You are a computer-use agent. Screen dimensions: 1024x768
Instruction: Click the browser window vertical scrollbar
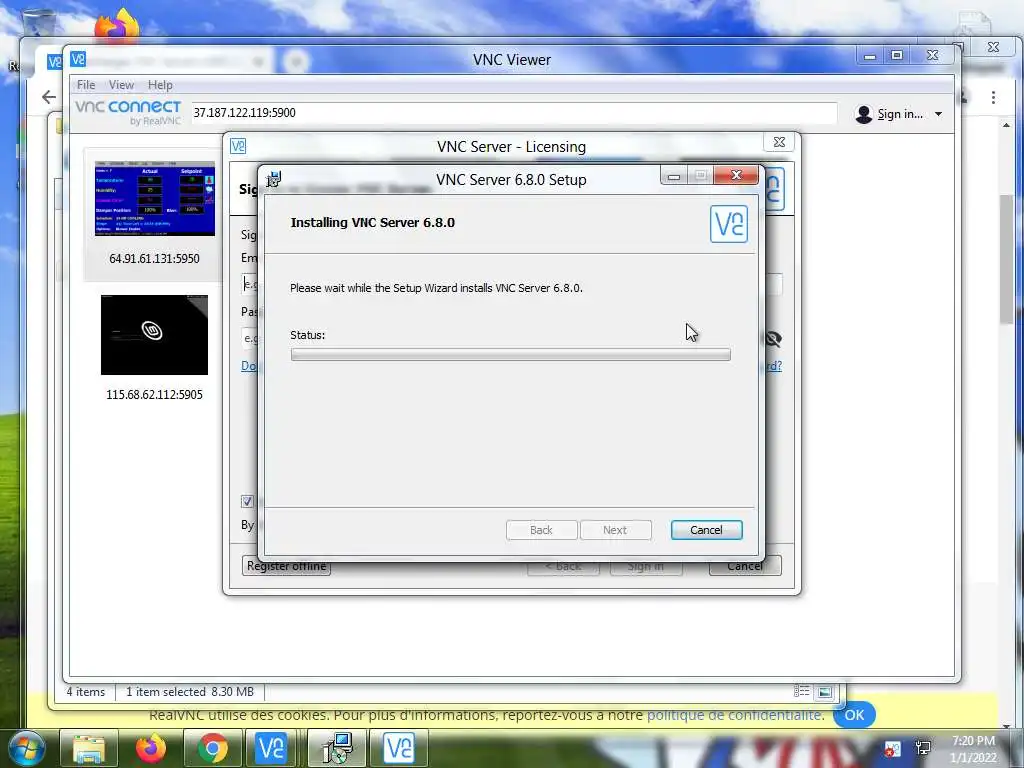click(1006, 259)
